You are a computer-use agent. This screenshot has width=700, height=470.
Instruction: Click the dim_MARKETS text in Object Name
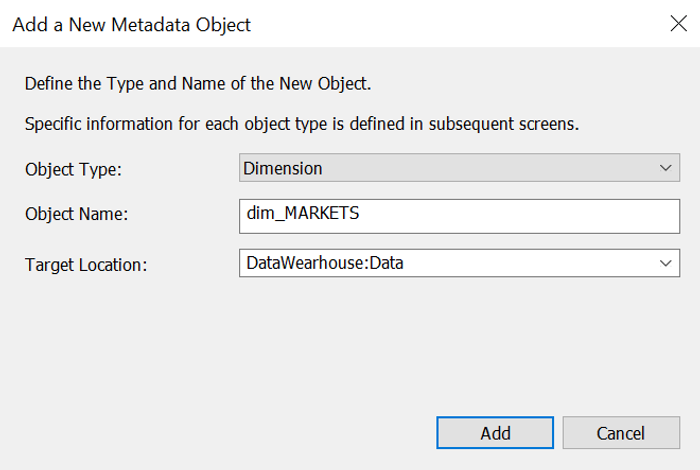(x=303, y=213)
